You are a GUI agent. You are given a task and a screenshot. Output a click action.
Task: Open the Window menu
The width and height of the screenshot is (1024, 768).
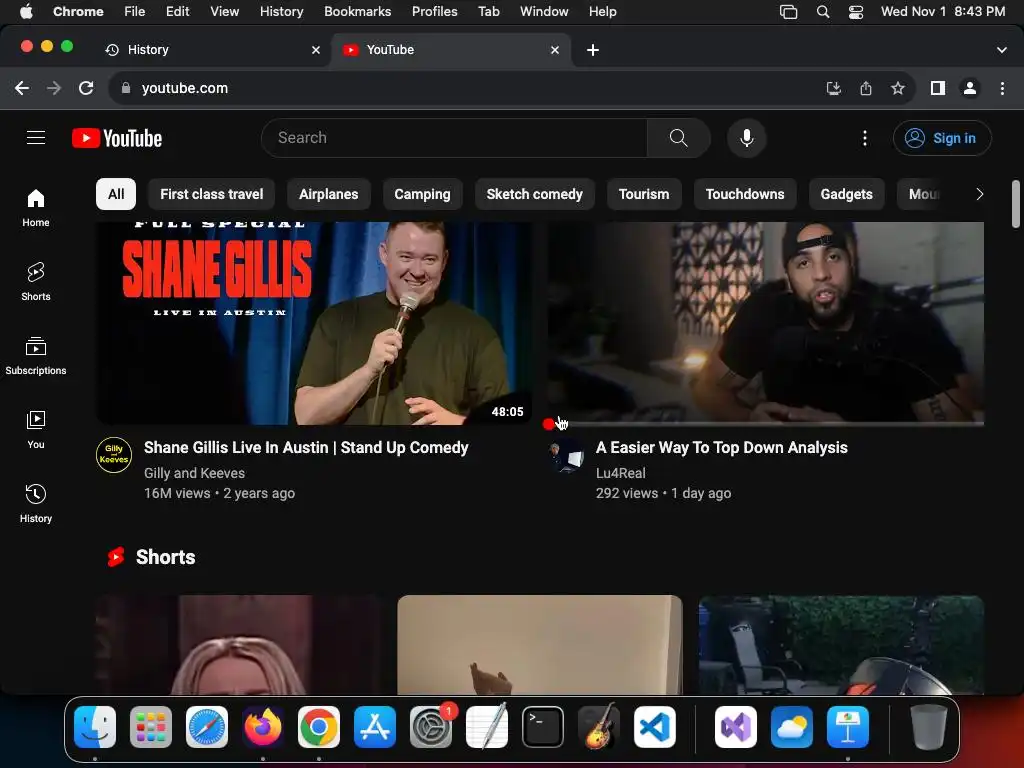tap(544, 12)
